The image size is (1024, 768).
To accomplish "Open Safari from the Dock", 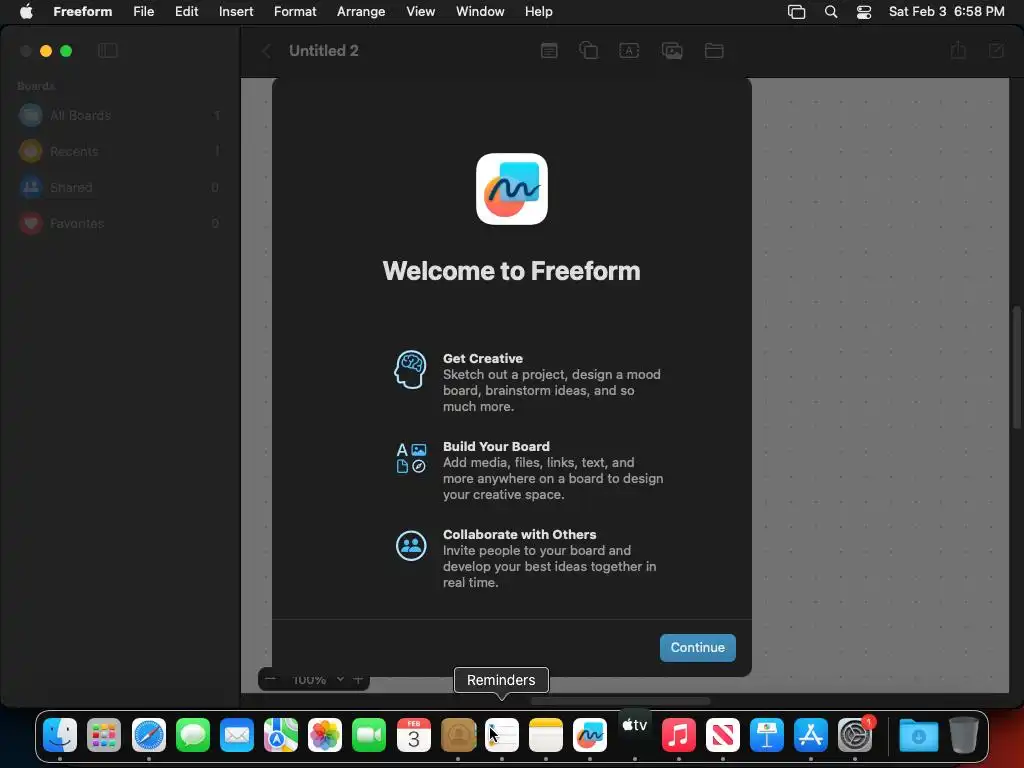I will coord(149,735).
